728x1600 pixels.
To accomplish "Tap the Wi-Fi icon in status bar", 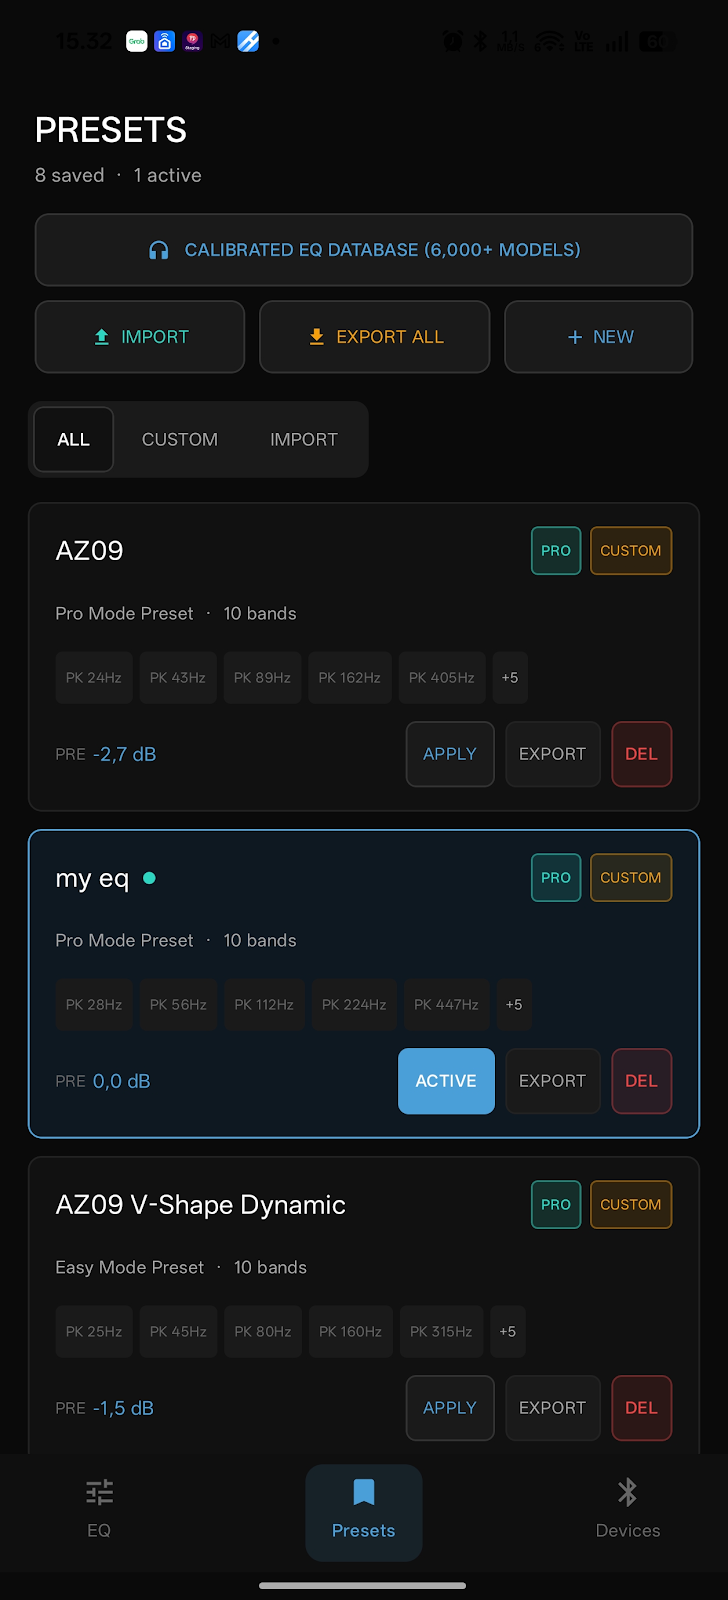I will click(x=549, y=41).
